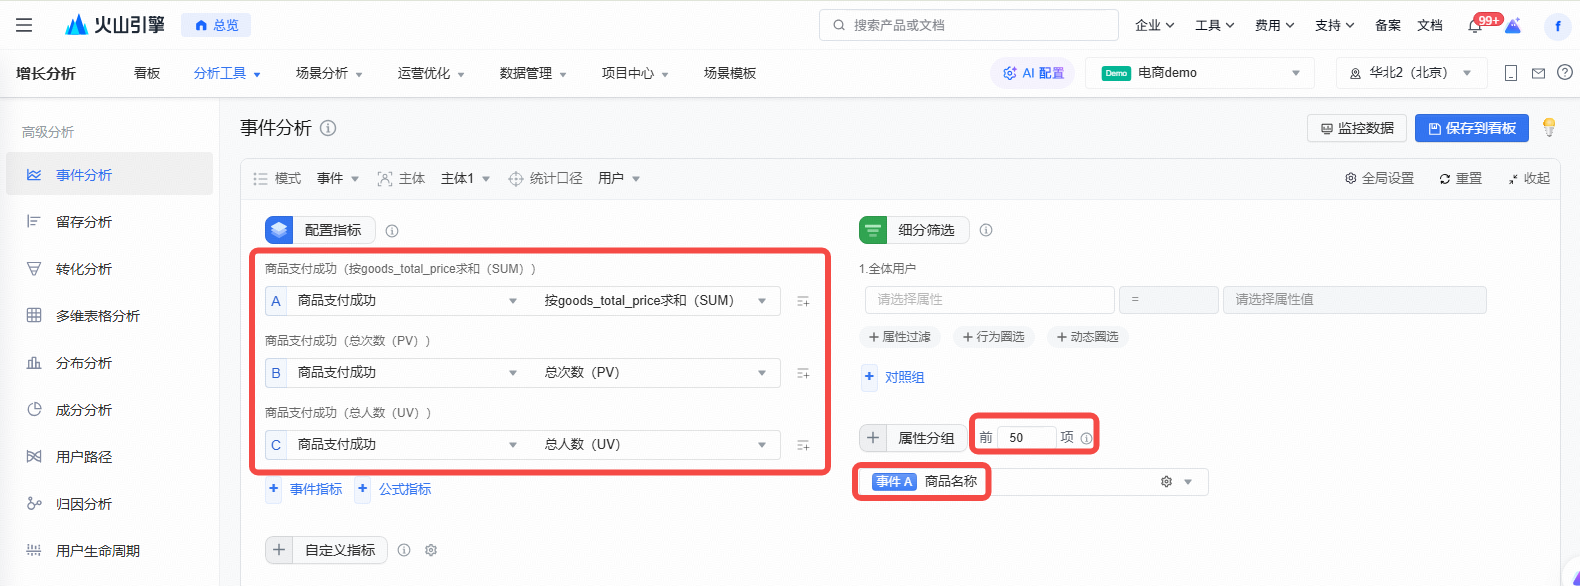Open the 主体1 dropdown

coord(465,178)
